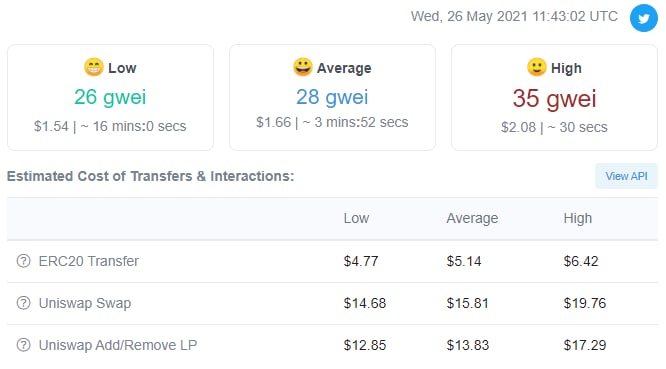Click the Average column header
The image size is (666, 369).
472,218
